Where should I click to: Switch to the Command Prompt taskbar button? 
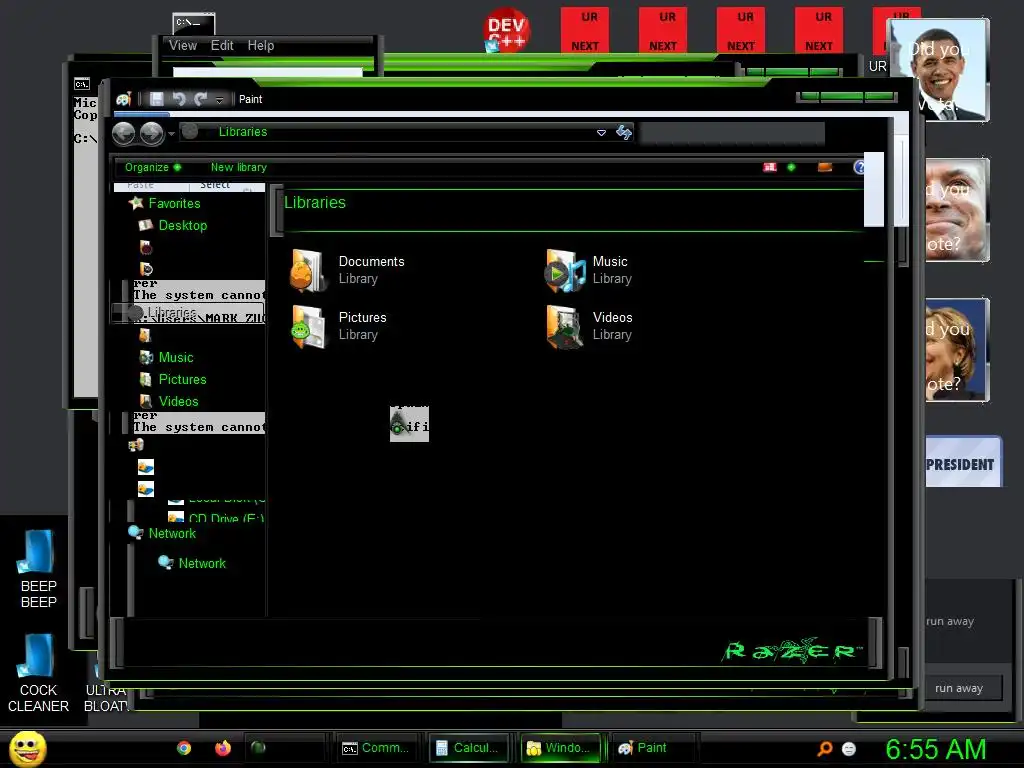379,748
